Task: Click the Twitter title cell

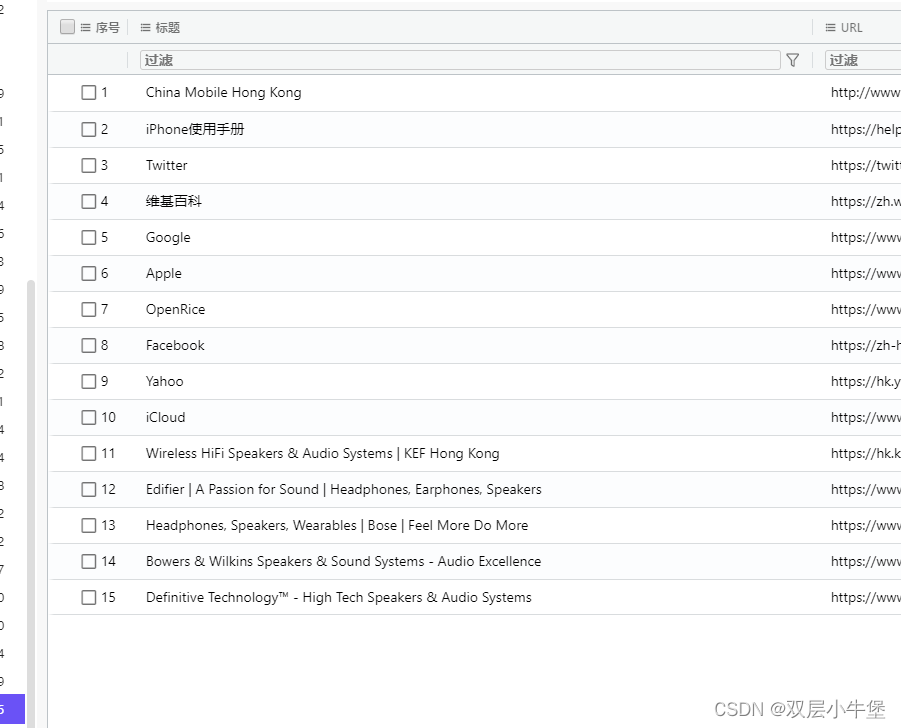Action: coord(167,165)
